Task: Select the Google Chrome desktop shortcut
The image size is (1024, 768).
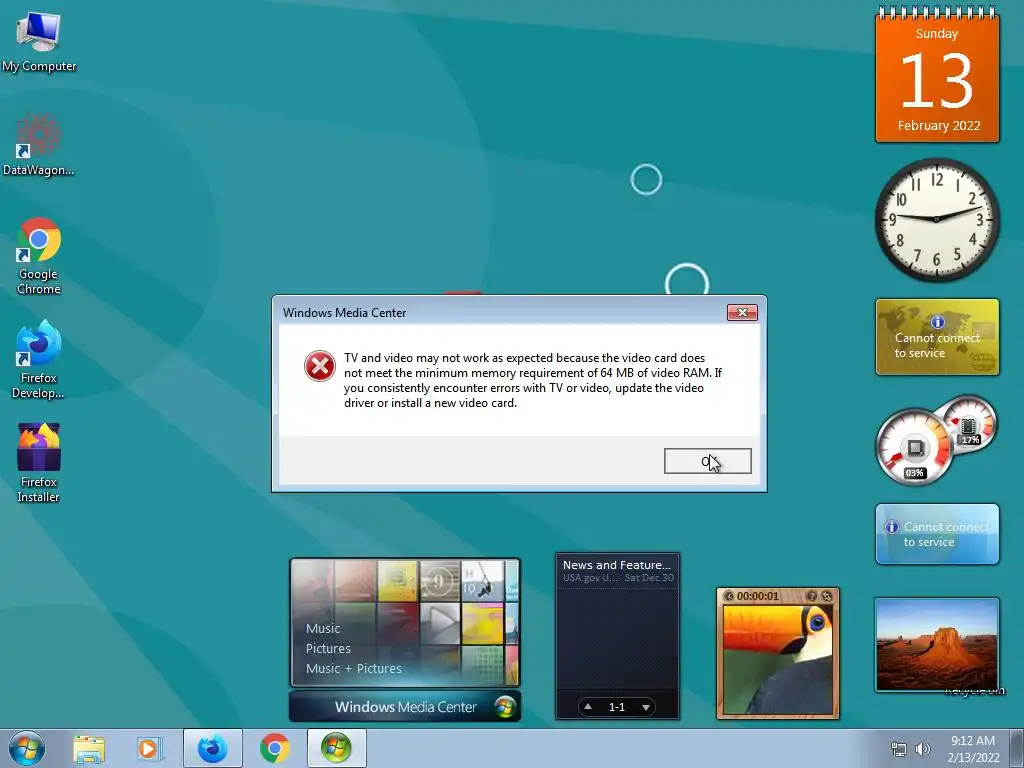Action: click(x=39, y=255)
